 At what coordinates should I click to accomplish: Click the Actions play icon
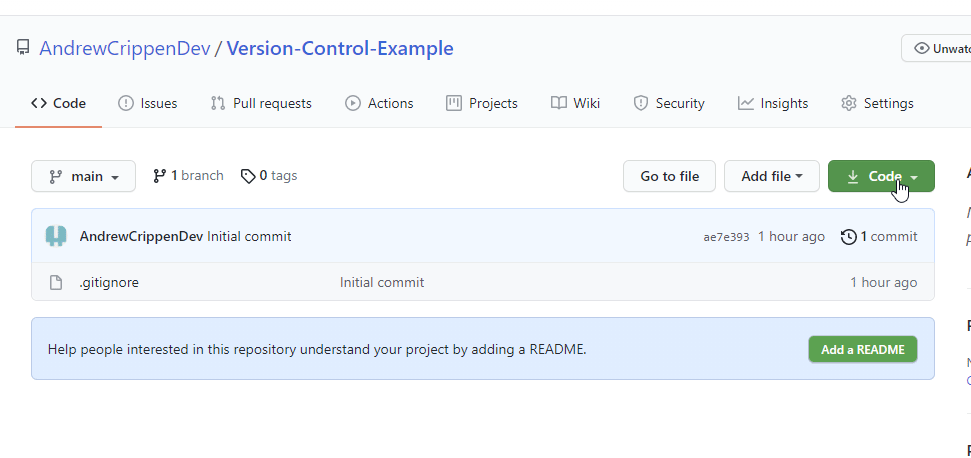pyautogui.click(x=352, y=103)
